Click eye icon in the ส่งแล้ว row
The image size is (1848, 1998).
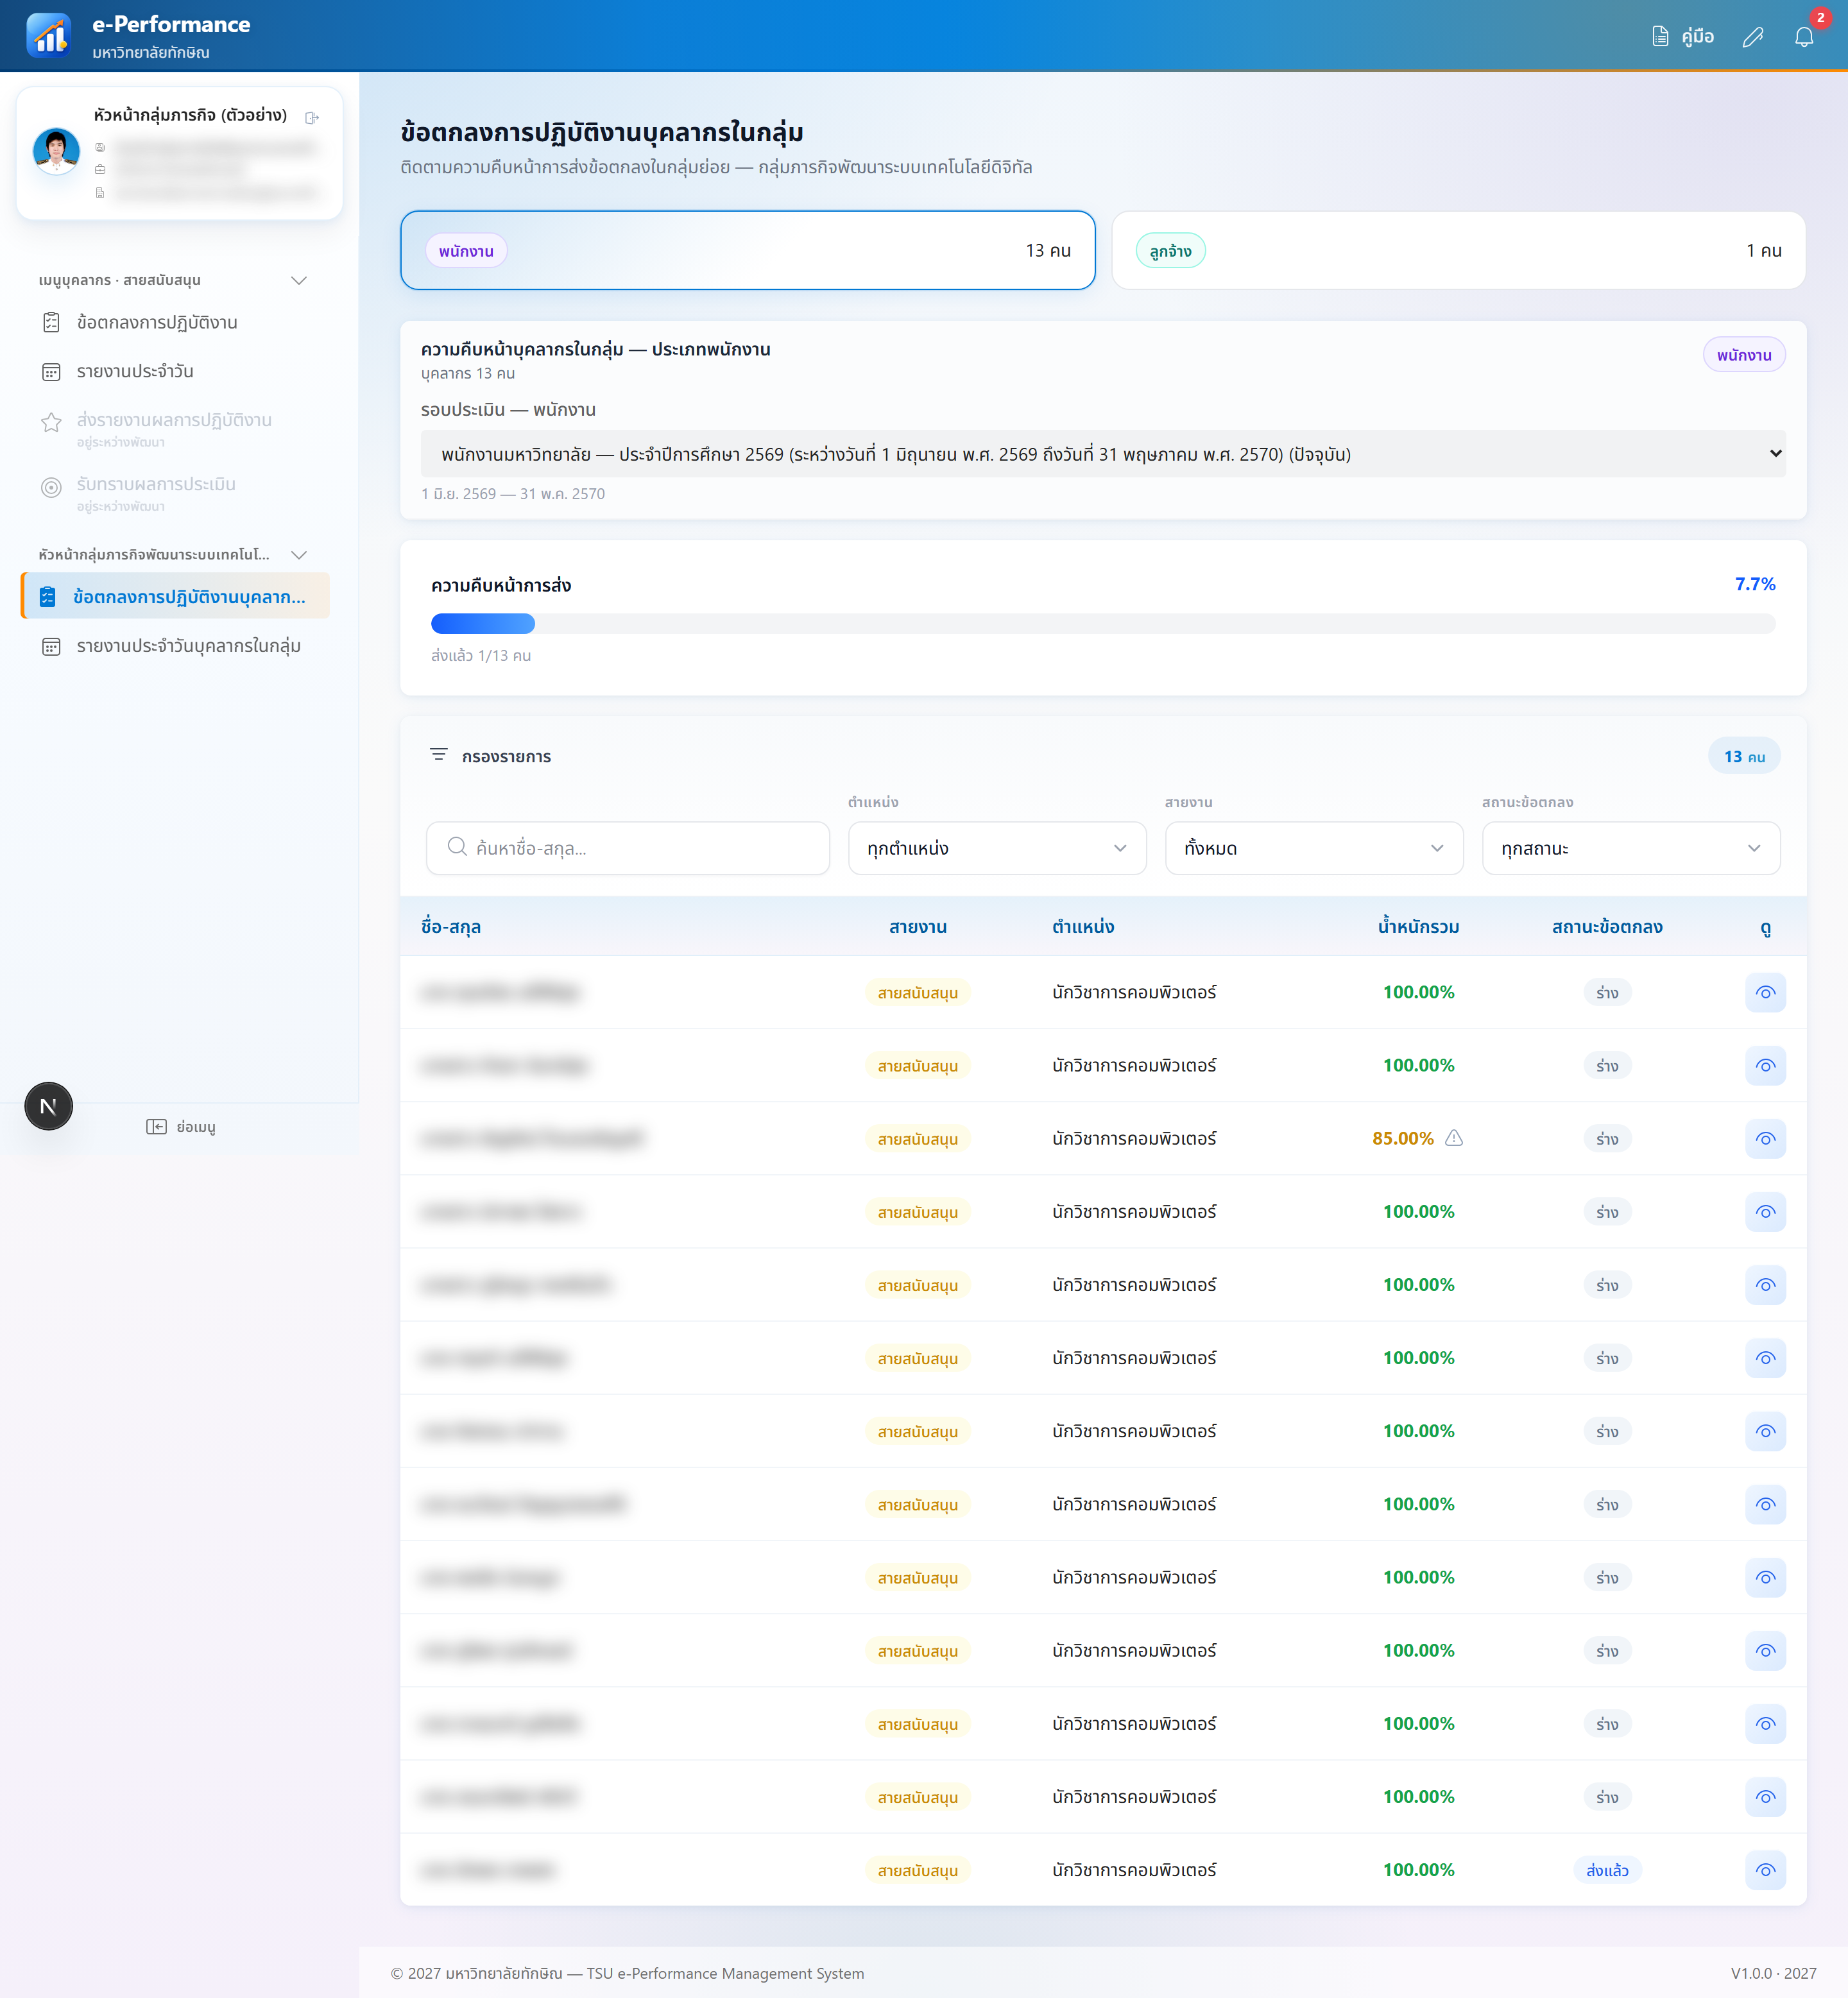(1766, 1869)
